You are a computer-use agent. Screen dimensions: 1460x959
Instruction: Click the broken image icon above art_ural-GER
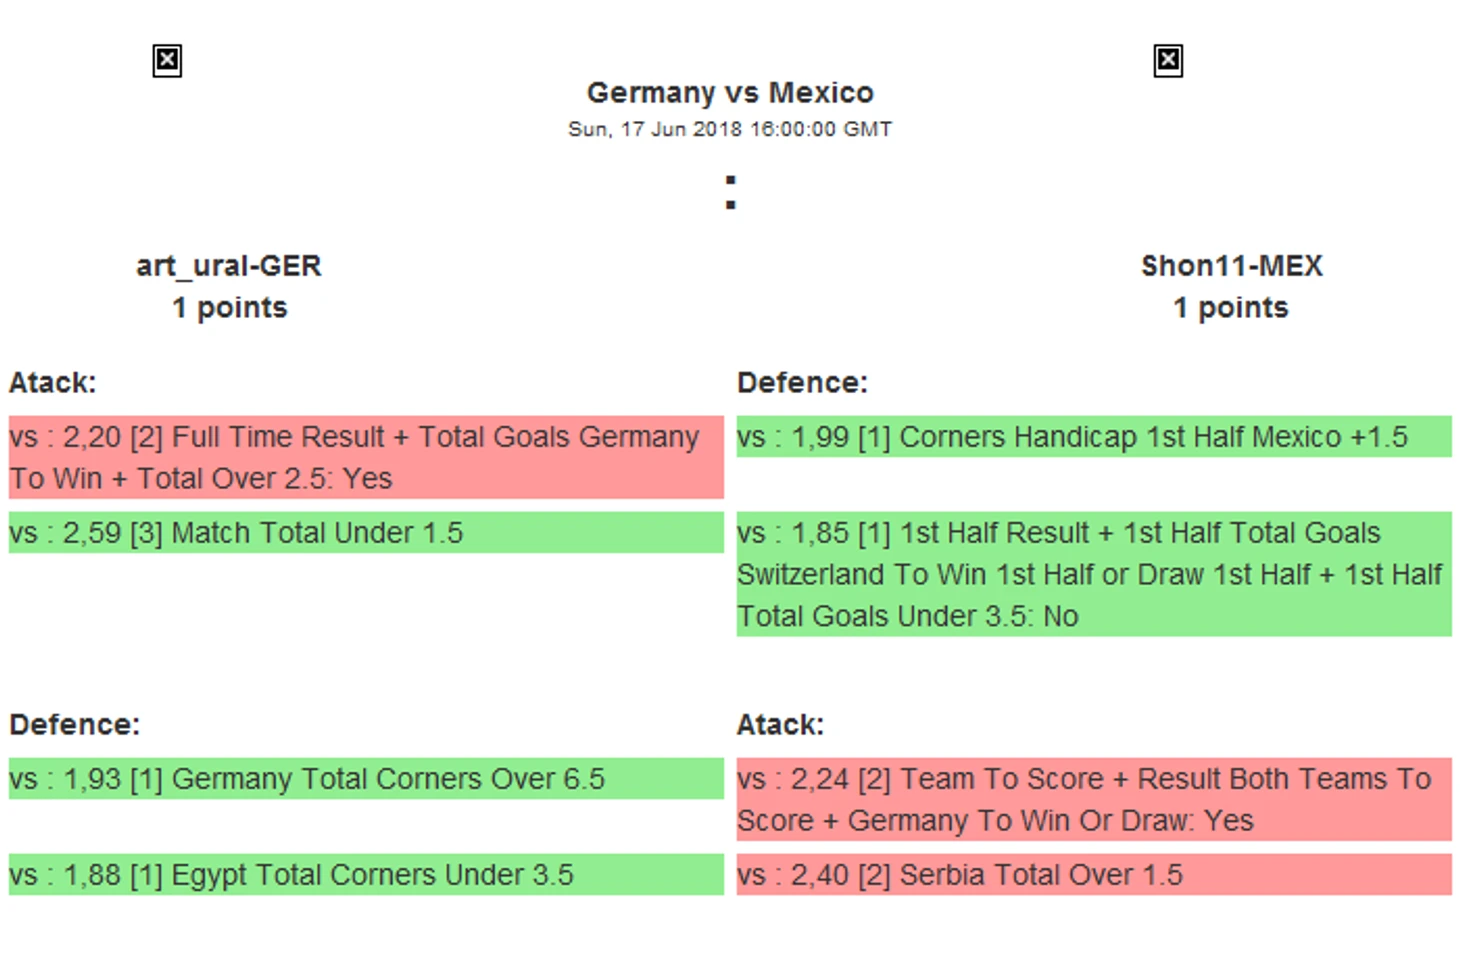(167, 61)
